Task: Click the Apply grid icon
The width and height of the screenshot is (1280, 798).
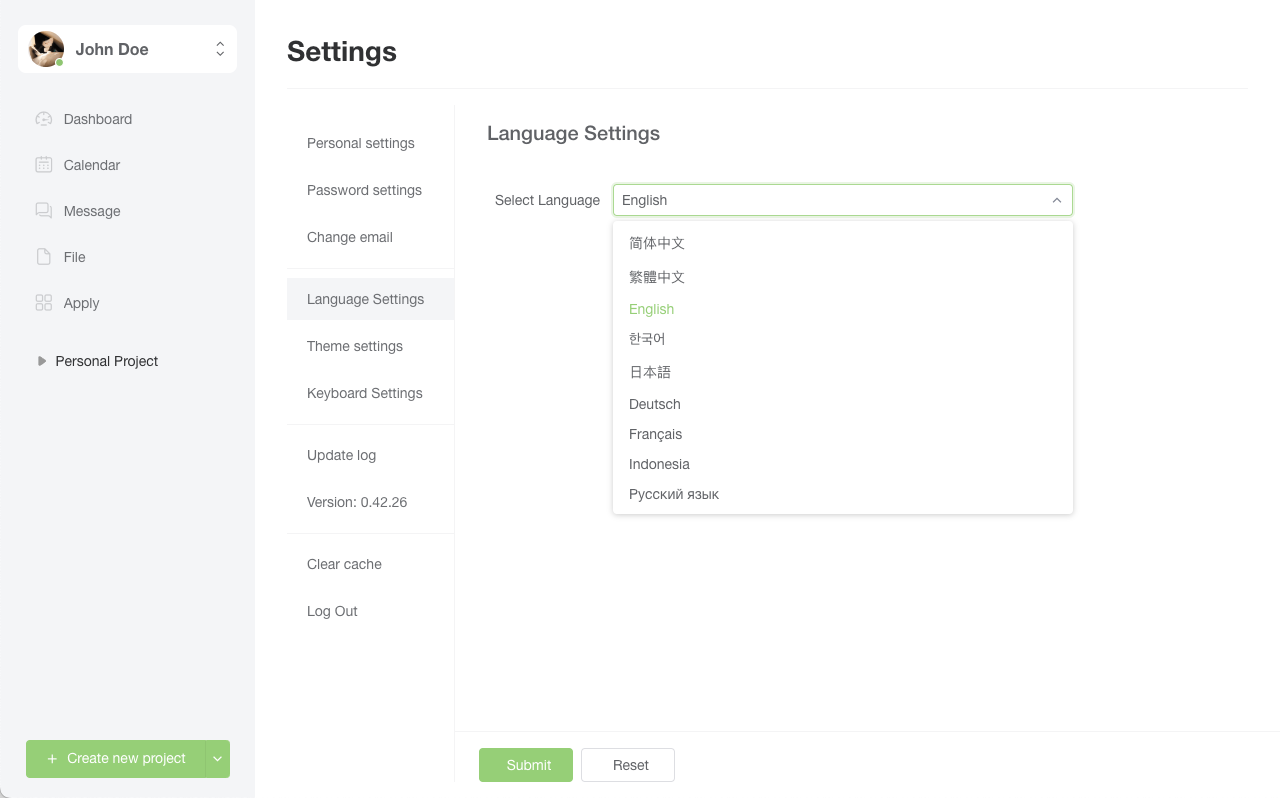Action: click(43, 303)
